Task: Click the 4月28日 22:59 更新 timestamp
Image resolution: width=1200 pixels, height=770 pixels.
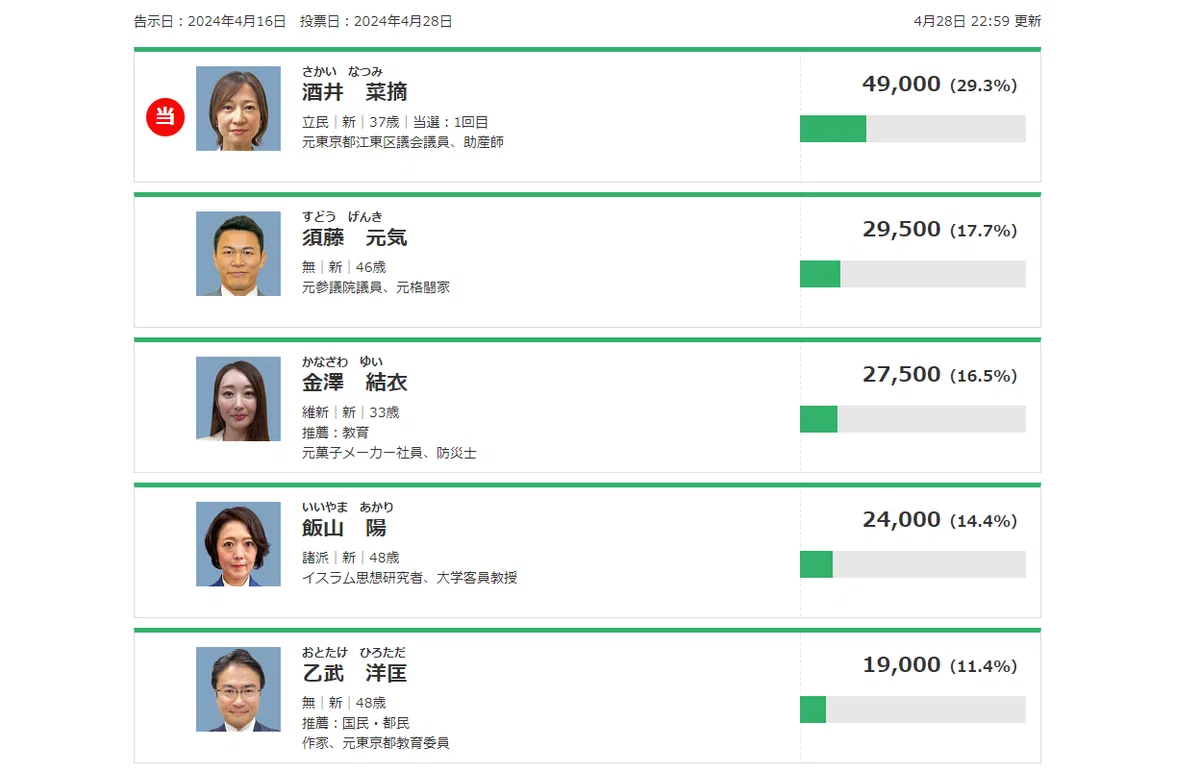Action: pyautogui.click(x=977, y=21)
